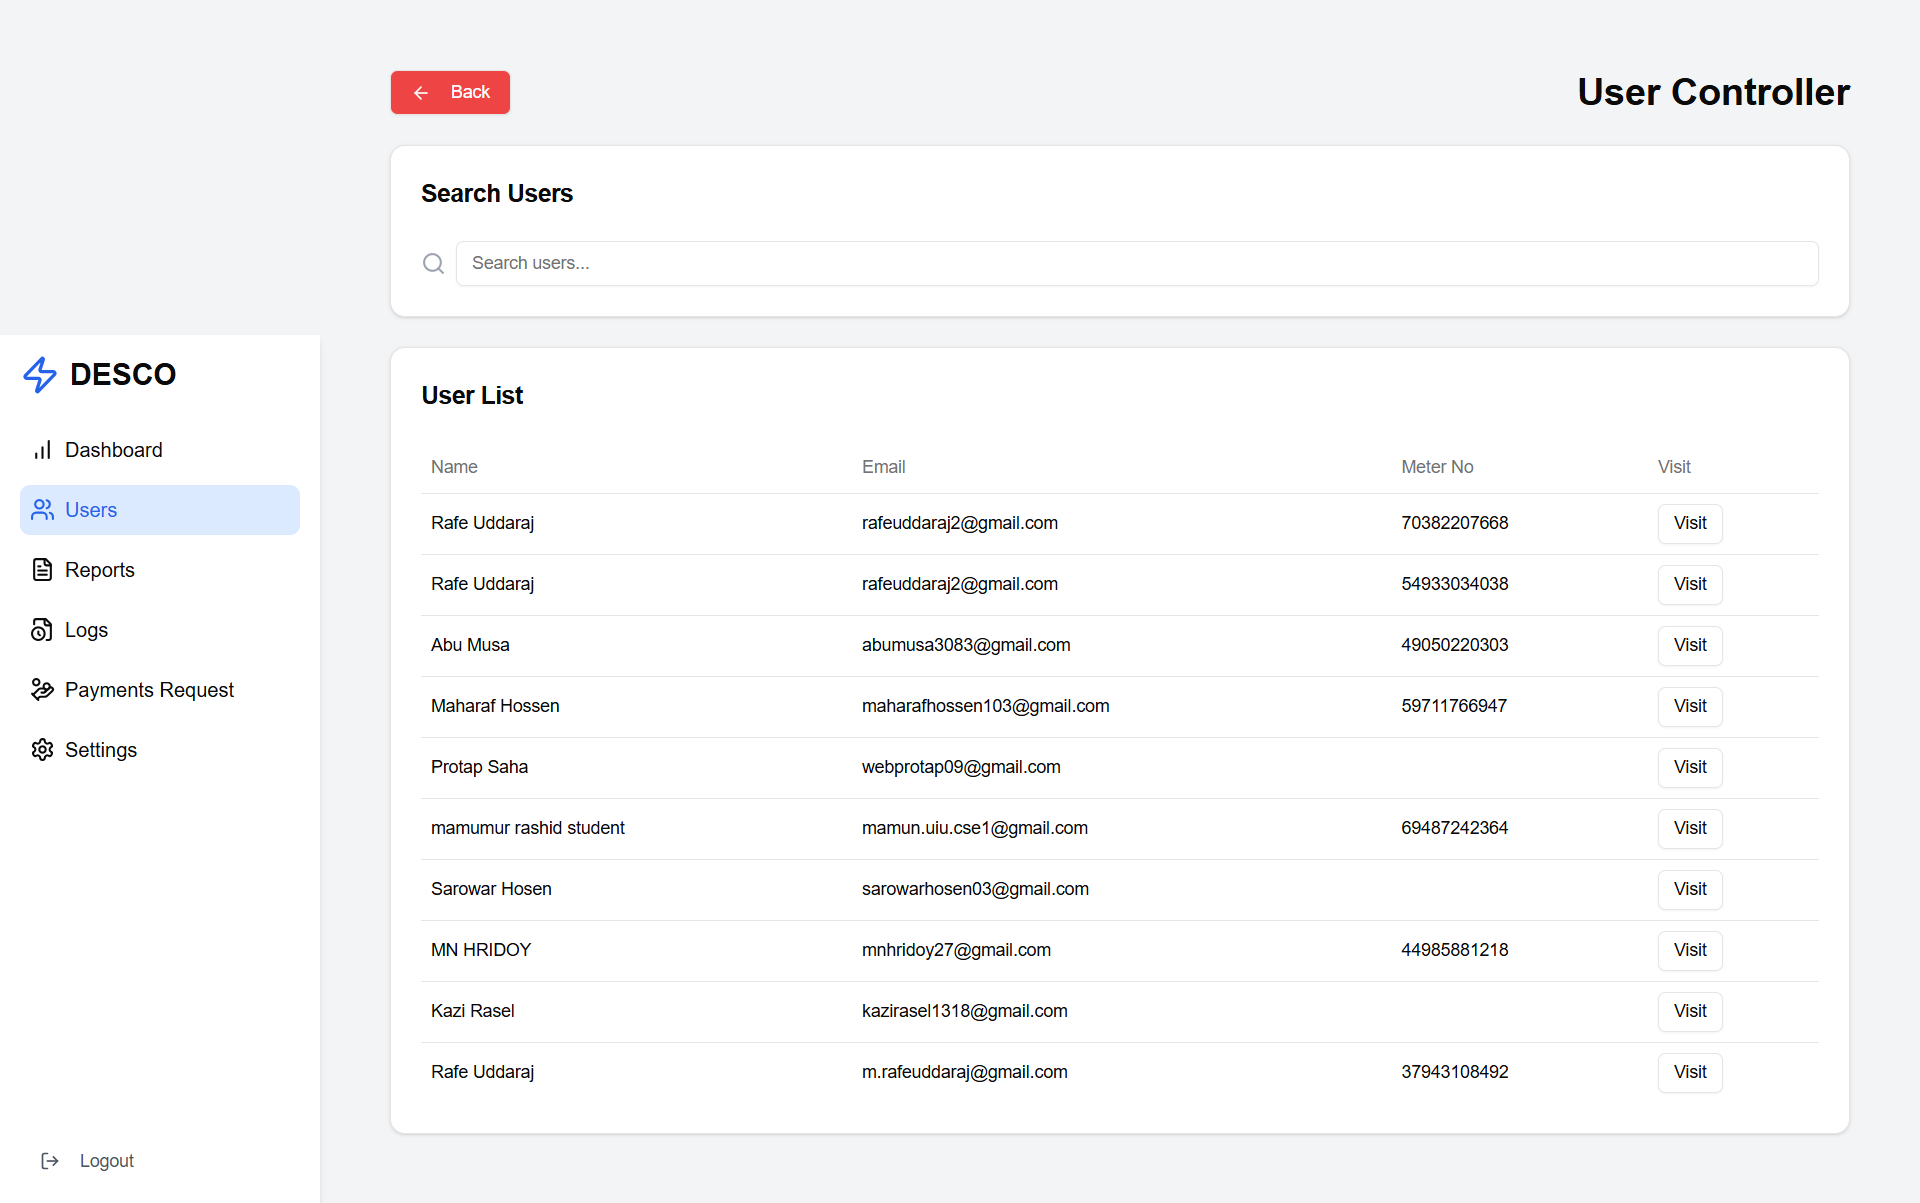
Task: Click the Dashboard bar chart icon
Action: tap(42, 450)
